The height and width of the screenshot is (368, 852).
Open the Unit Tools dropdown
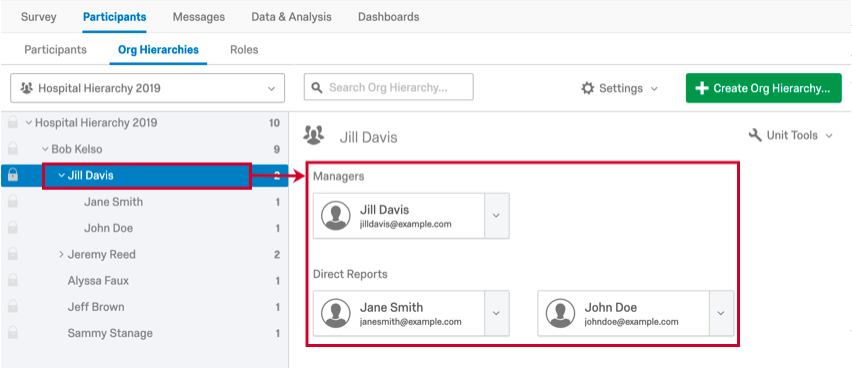pos(791,135)
